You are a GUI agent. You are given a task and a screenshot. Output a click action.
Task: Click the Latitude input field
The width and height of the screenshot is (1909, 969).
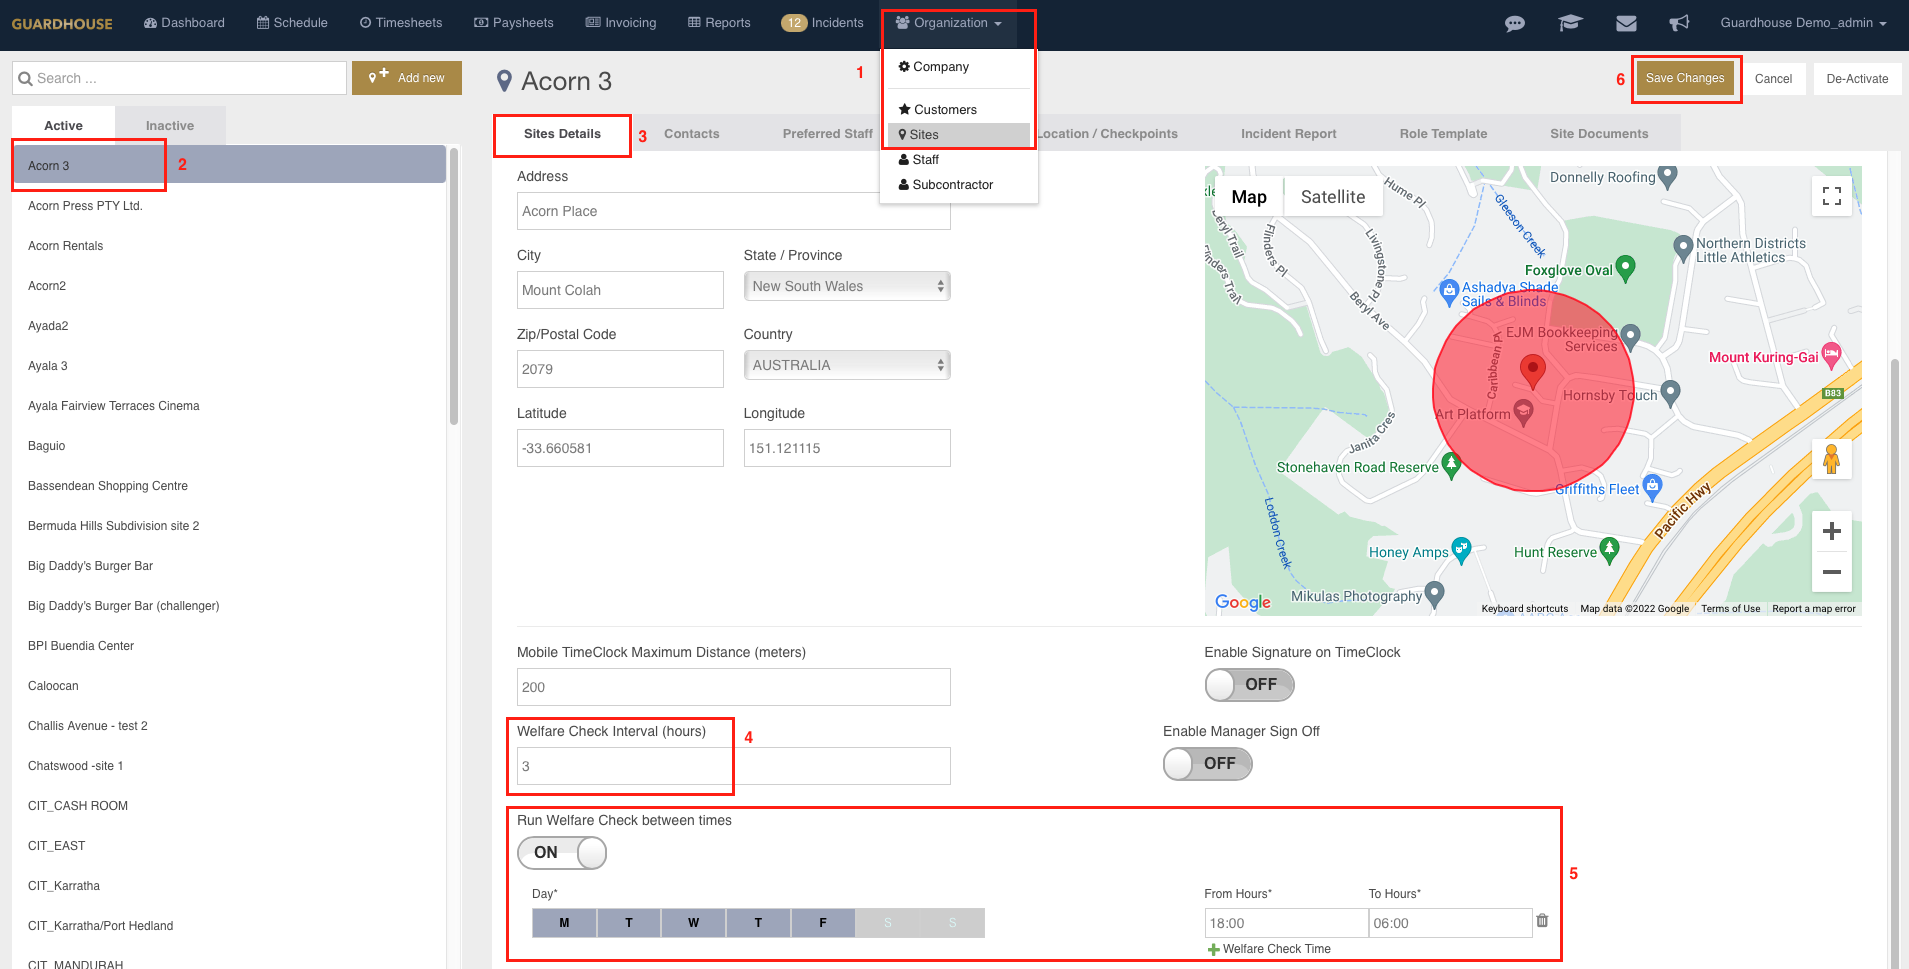coord(620,448)
